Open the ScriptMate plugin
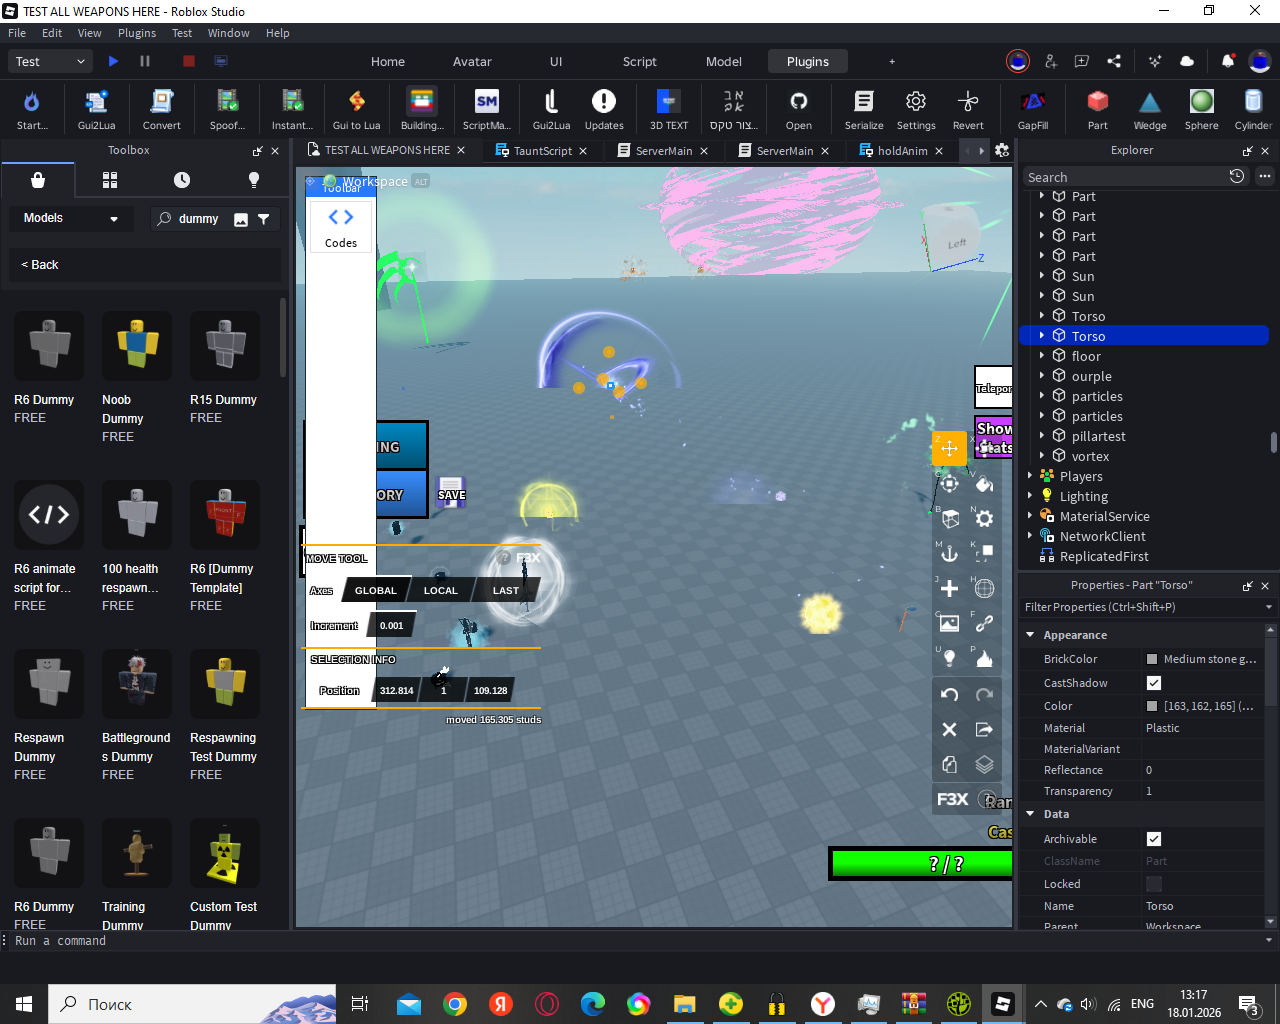The height and width of the screenshot is (1024, 1280). [486, 109]
